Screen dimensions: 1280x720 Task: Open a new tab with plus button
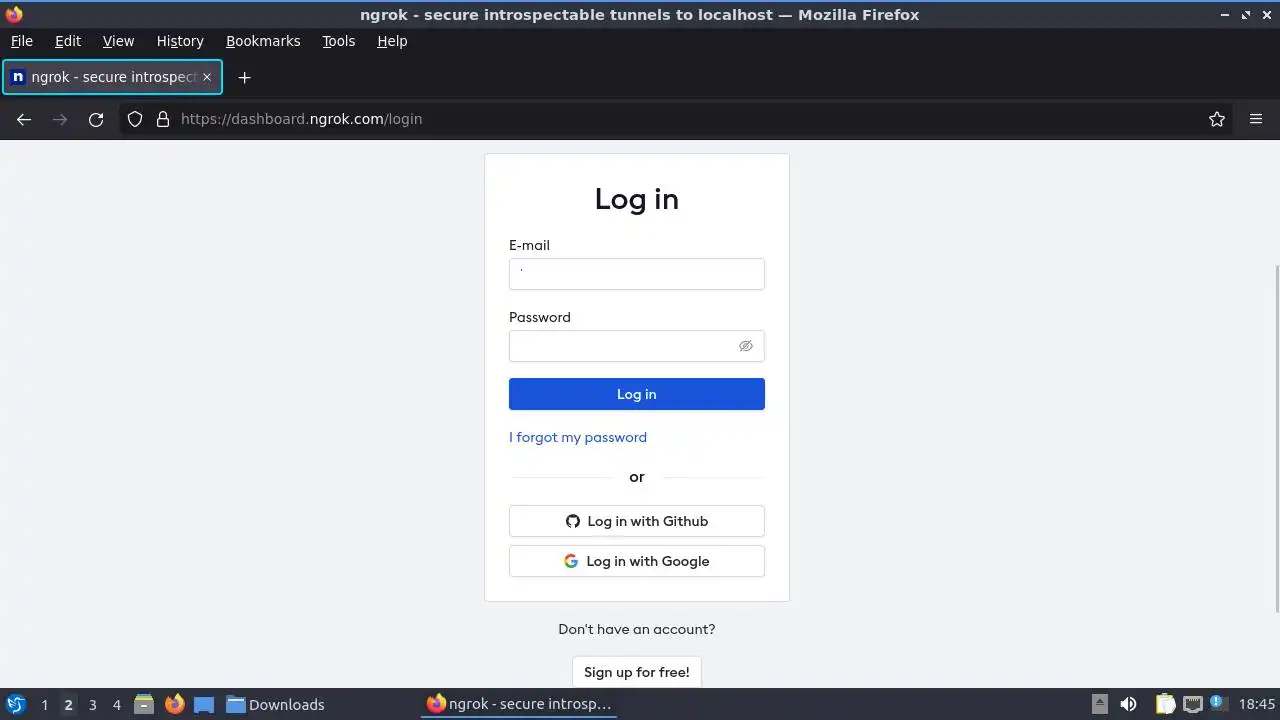click(x=244, y=77)
